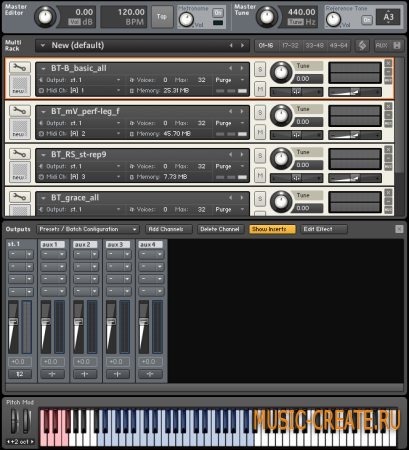Click the script editor icon beside the 49-64 tab
Screen dimensions: 409x450
coord(362,45)
